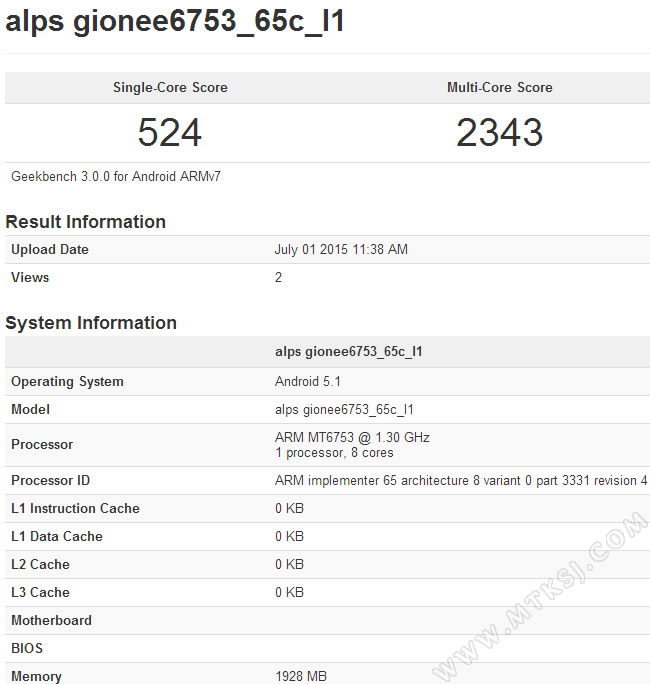This screenshot has width=650, height=684.
Task: Click the single-core score value 524
Action: pos(170,132)
